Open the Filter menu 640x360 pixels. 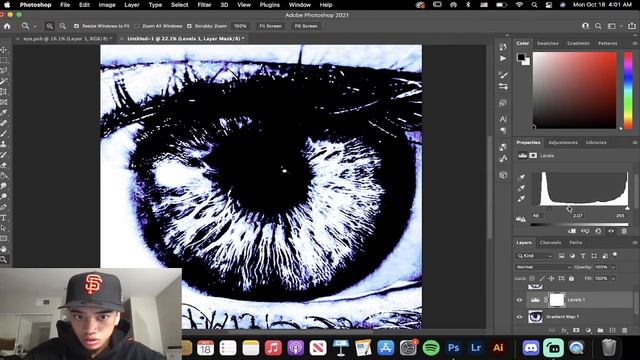pos(204,5)
